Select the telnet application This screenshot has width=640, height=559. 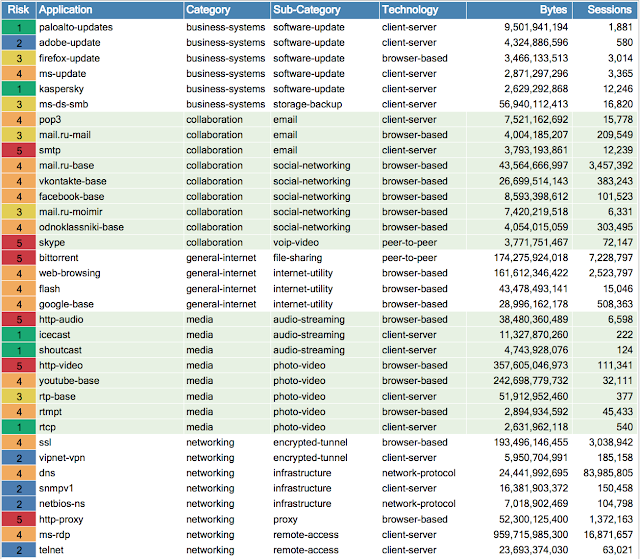click(51, 550)
